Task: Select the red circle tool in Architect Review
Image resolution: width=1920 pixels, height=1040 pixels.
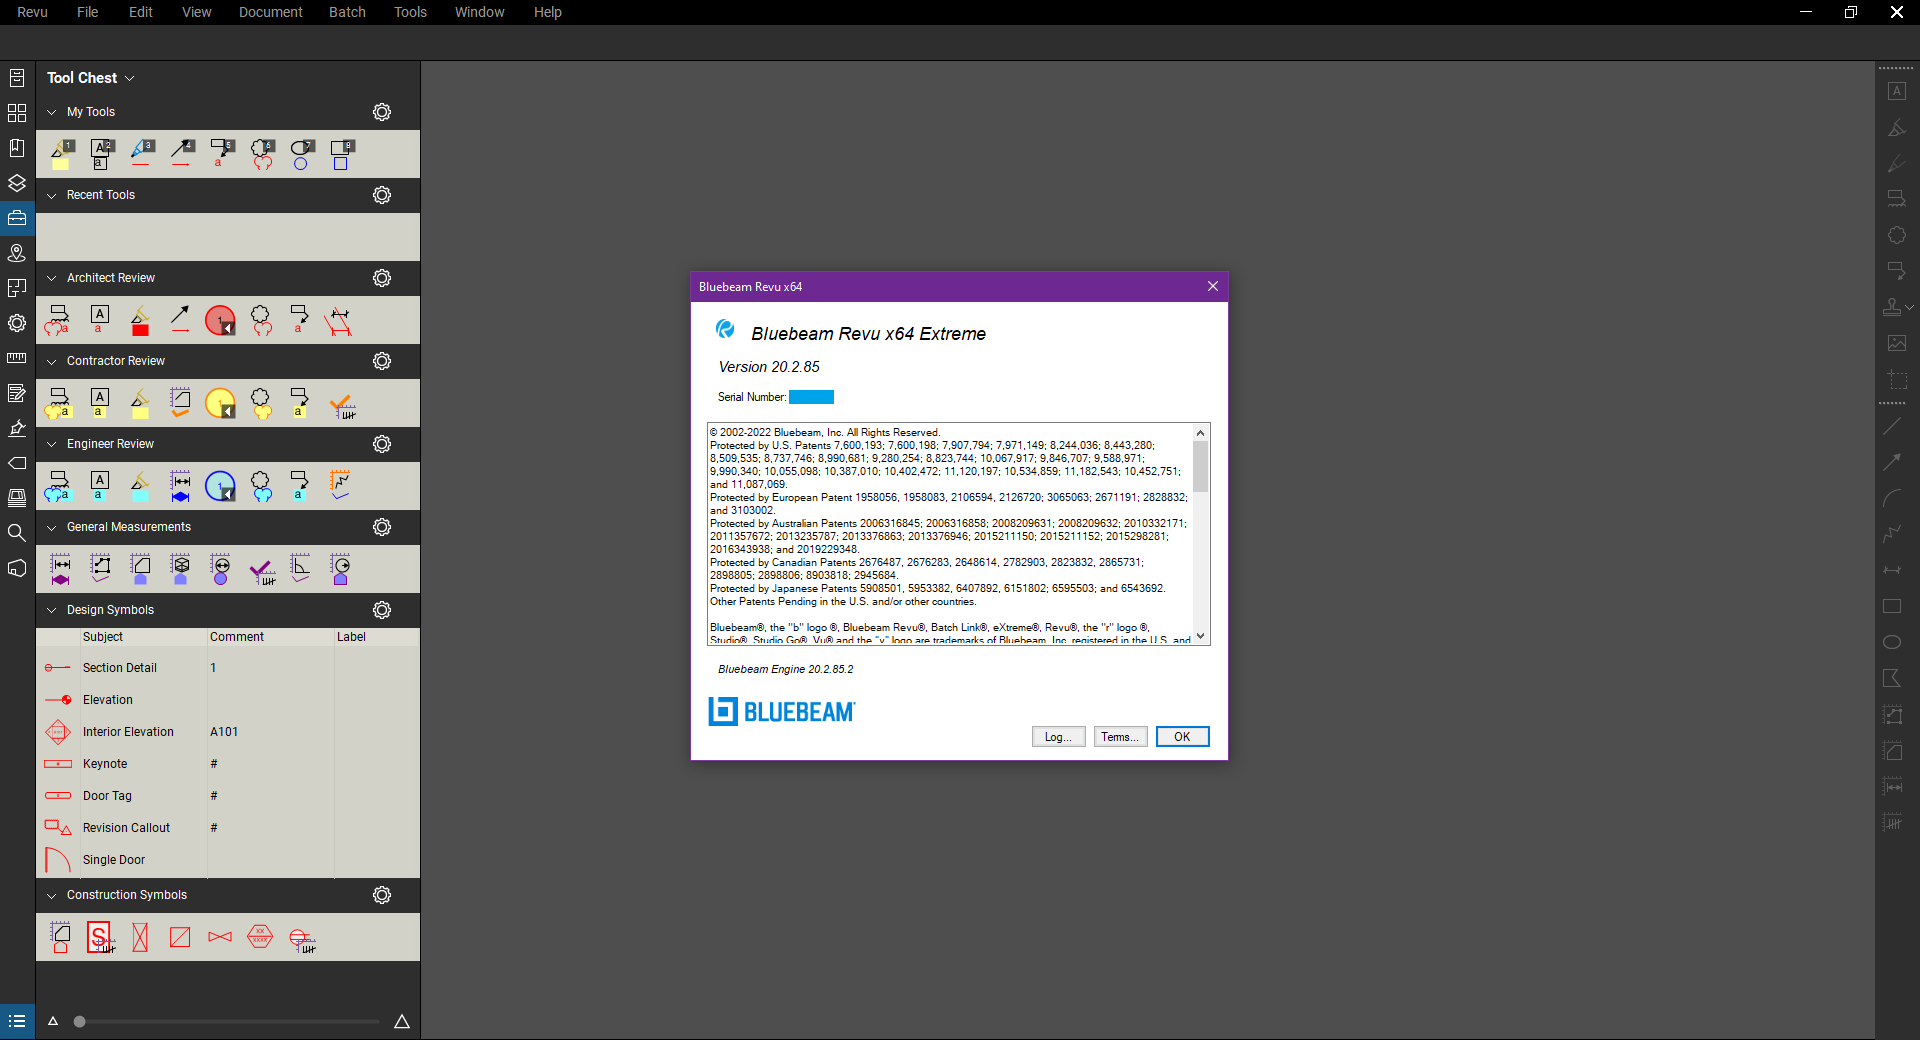Action: 220,320
